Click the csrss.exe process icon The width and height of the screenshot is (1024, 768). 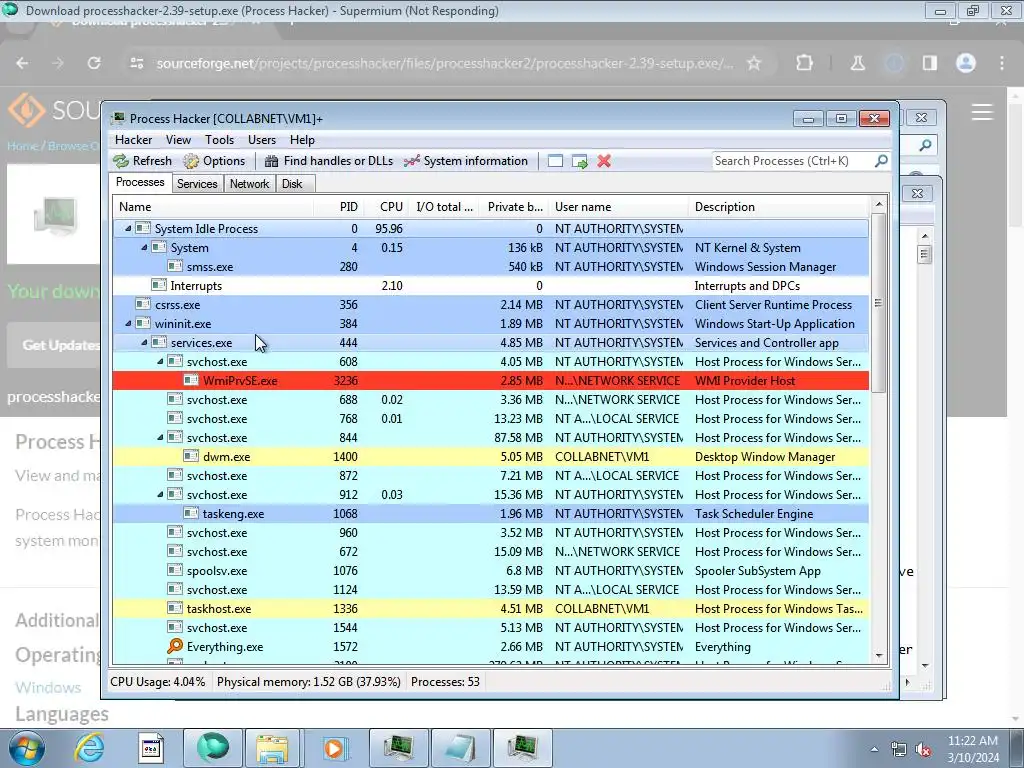tap(143, 304)
